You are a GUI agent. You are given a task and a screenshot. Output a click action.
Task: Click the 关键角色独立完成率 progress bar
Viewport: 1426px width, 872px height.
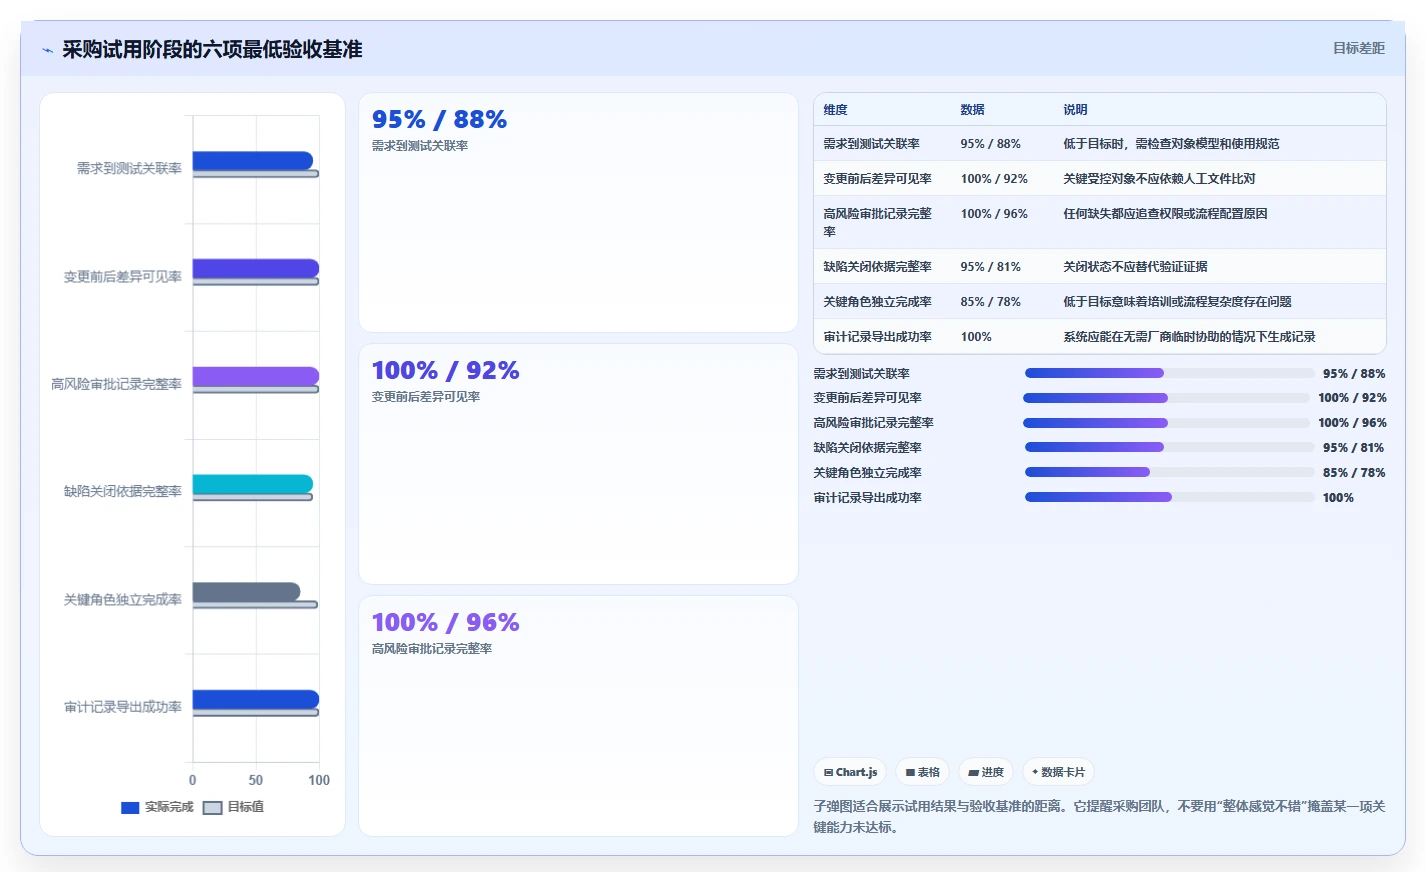[x=1170, y=472]
